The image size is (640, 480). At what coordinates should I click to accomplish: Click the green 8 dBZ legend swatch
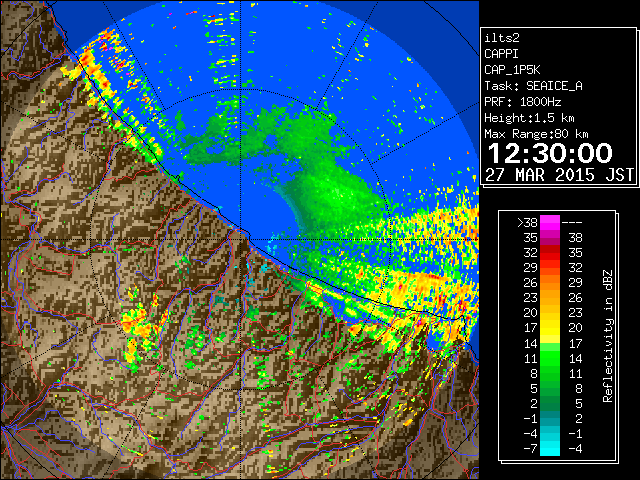pos(550,373)
